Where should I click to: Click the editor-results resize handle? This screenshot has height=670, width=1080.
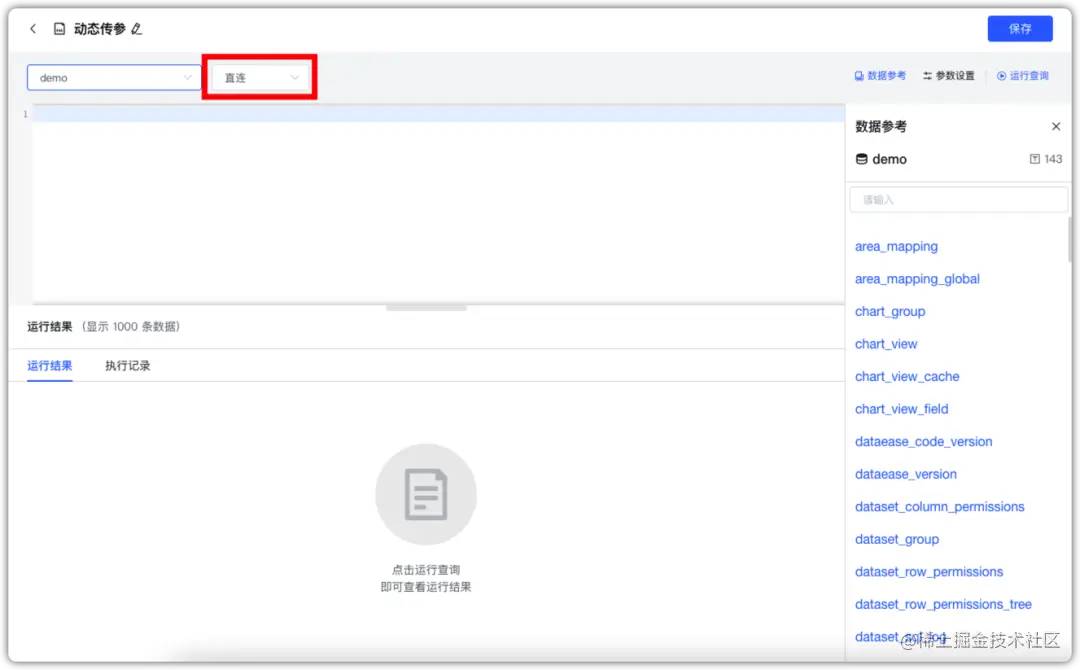(x=426, y=308)
